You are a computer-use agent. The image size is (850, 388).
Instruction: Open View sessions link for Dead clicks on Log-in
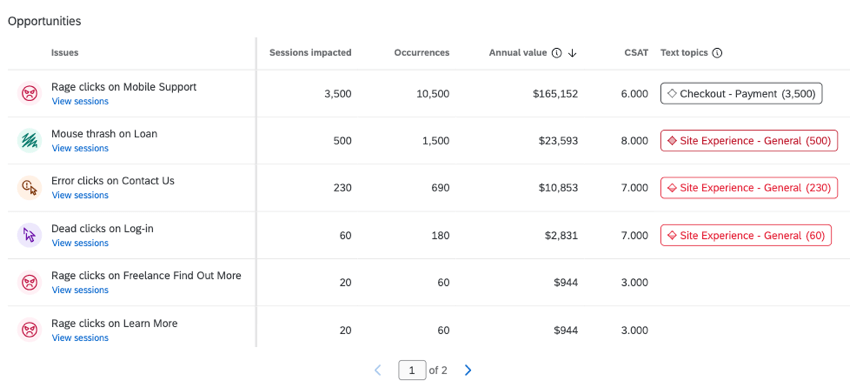click(x=80, y=243)
